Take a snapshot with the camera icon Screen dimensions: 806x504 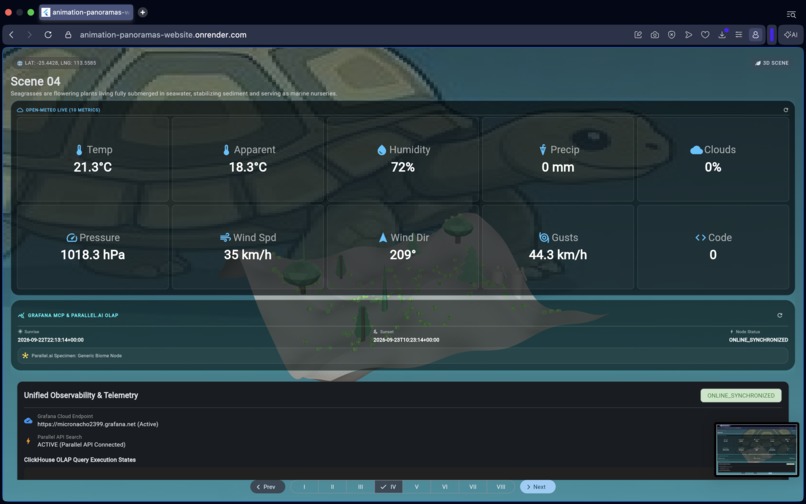[654, 34]
